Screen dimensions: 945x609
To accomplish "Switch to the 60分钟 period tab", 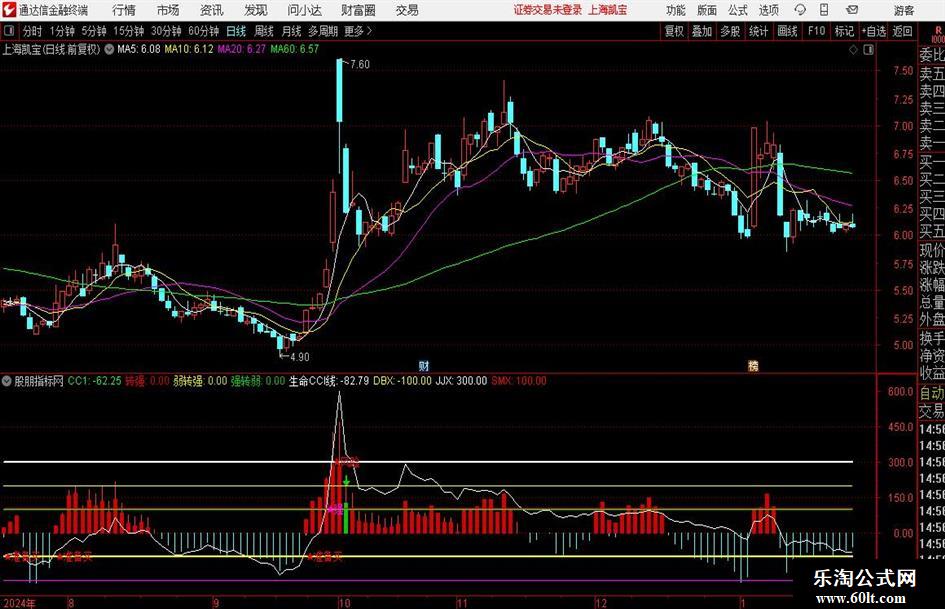I will click(x=204, y=31).
